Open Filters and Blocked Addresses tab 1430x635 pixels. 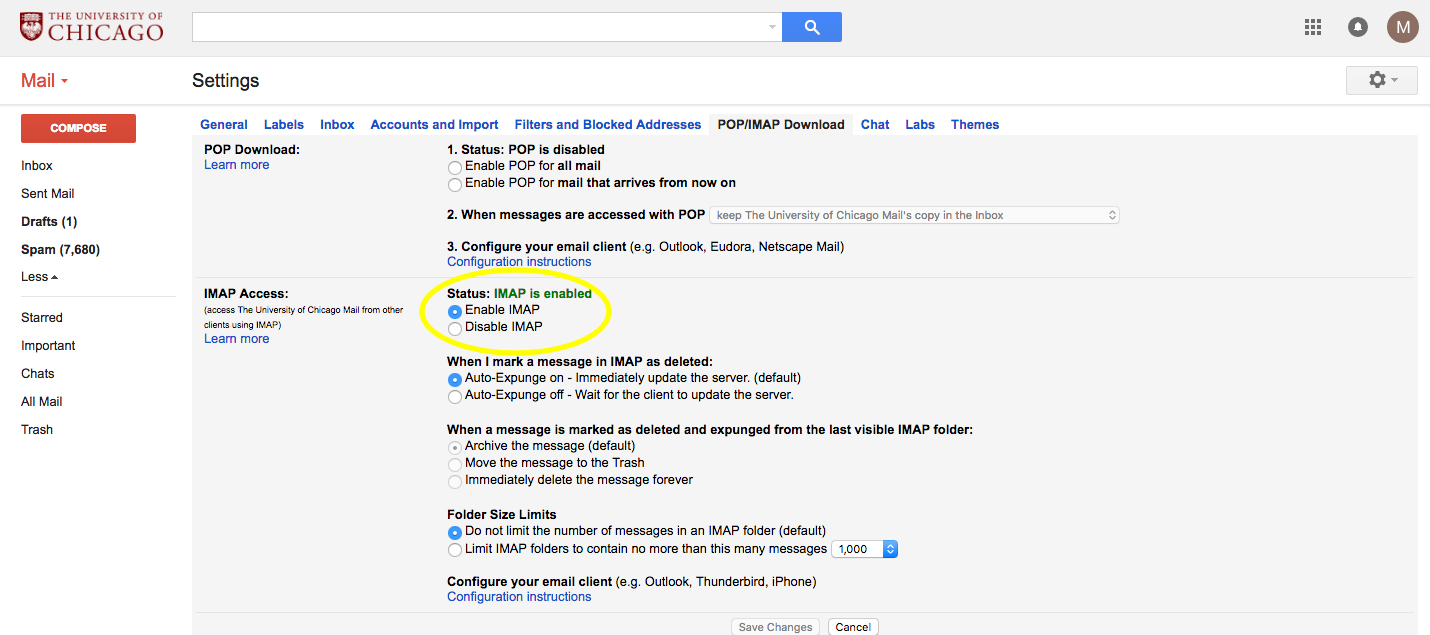tap(608, 125)
